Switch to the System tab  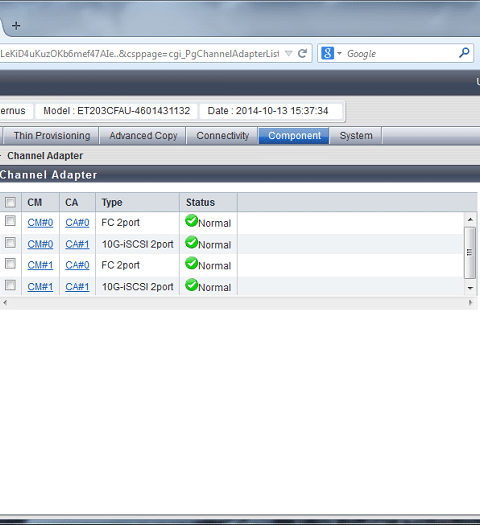coord(356,136)
